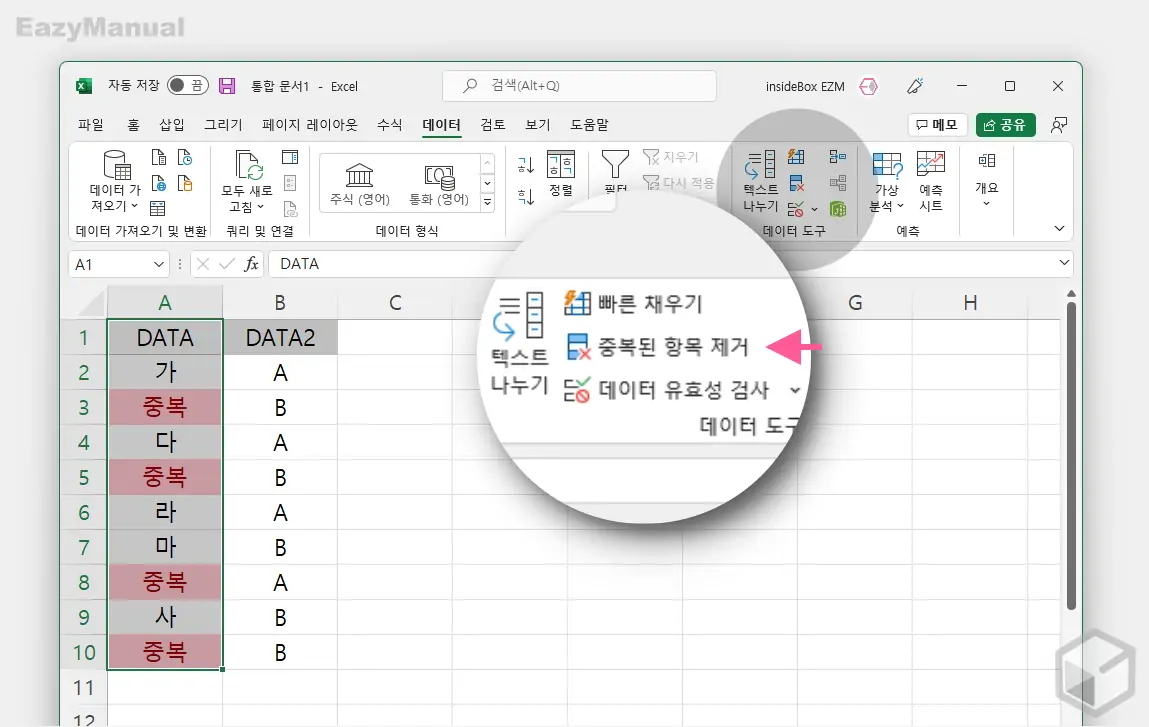Click the formula bar showing DATA
Viewport: 1149px width, 727px height.
[663, 264]
